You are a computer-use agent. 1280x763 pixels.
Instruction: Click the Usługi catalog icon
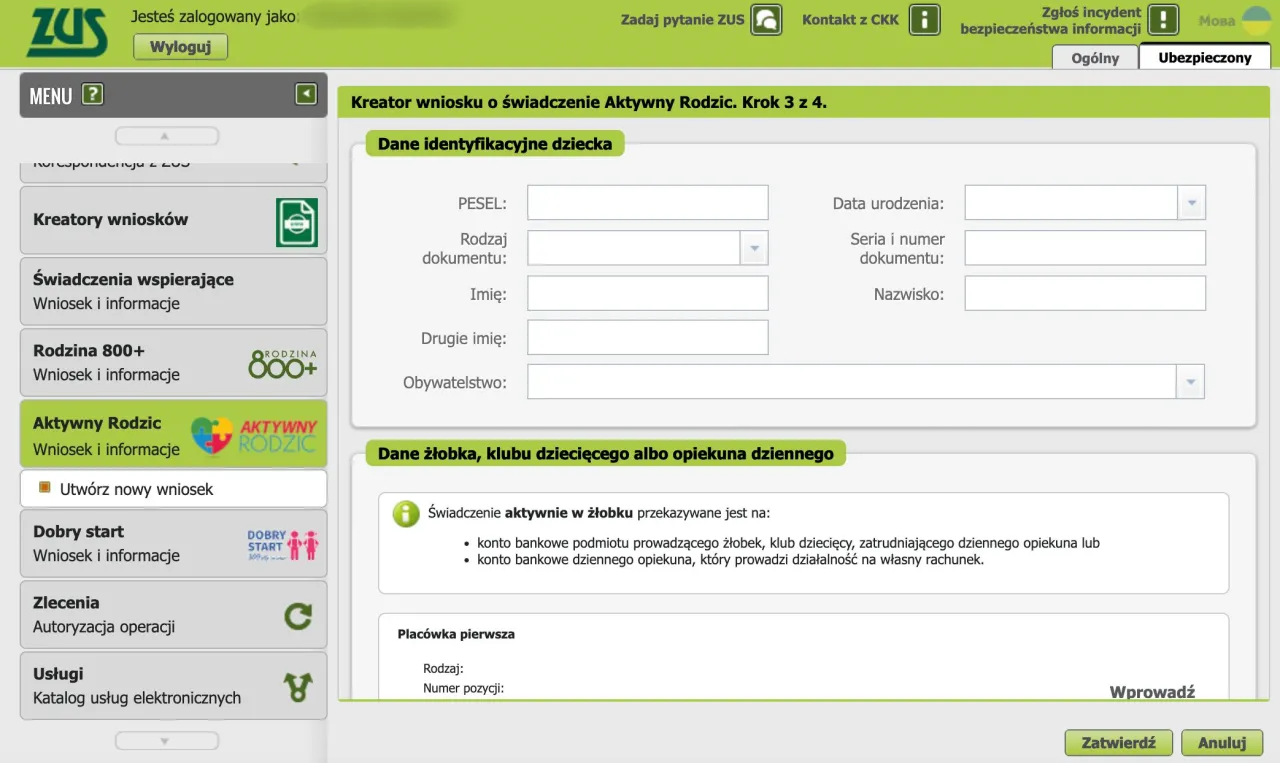pyautogui.click(x=298, y=686)
